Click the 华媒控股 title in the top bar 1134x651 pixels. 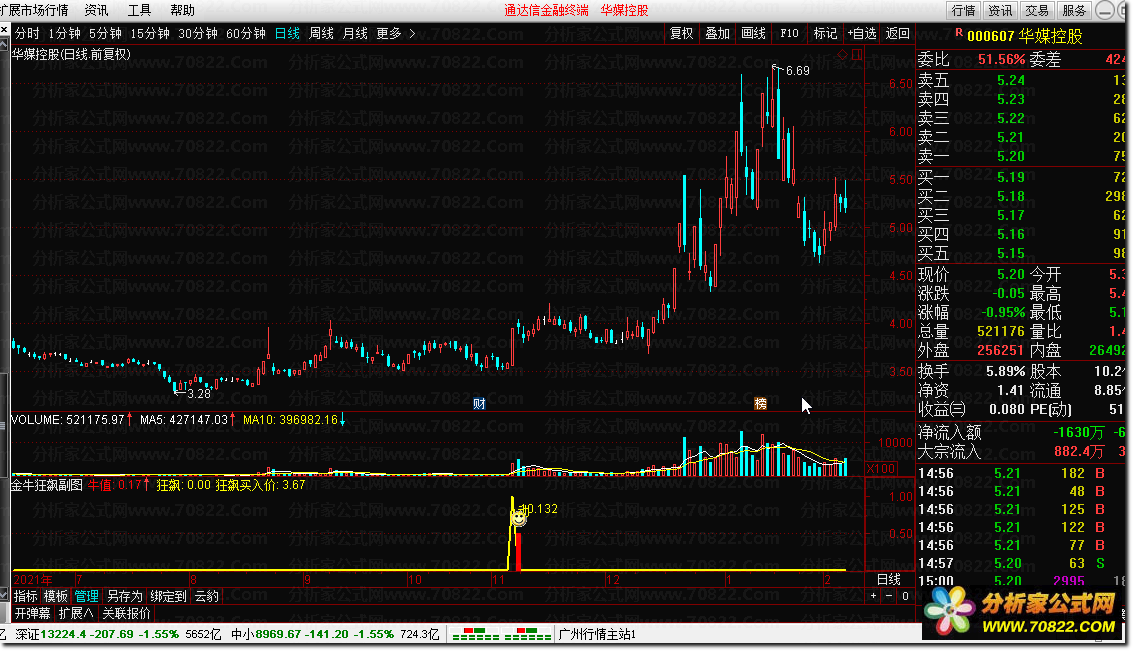(x=624, y=10)
